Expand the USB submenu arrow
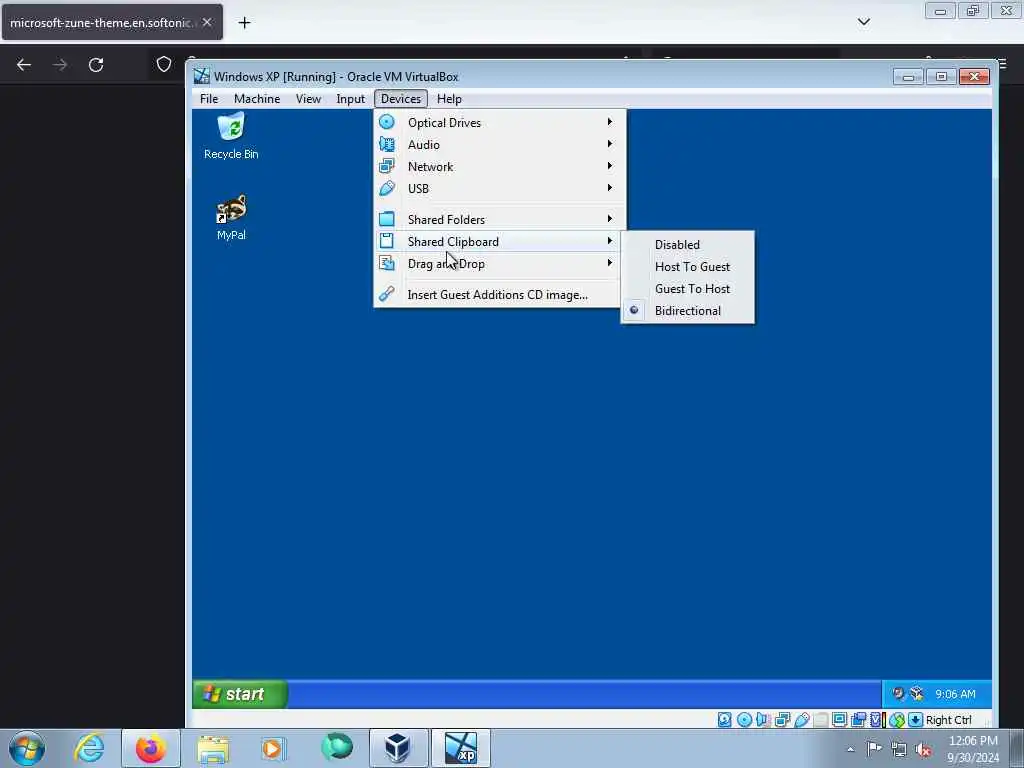The height and width of the screenshot is (768, 1024). coord(609,188)
